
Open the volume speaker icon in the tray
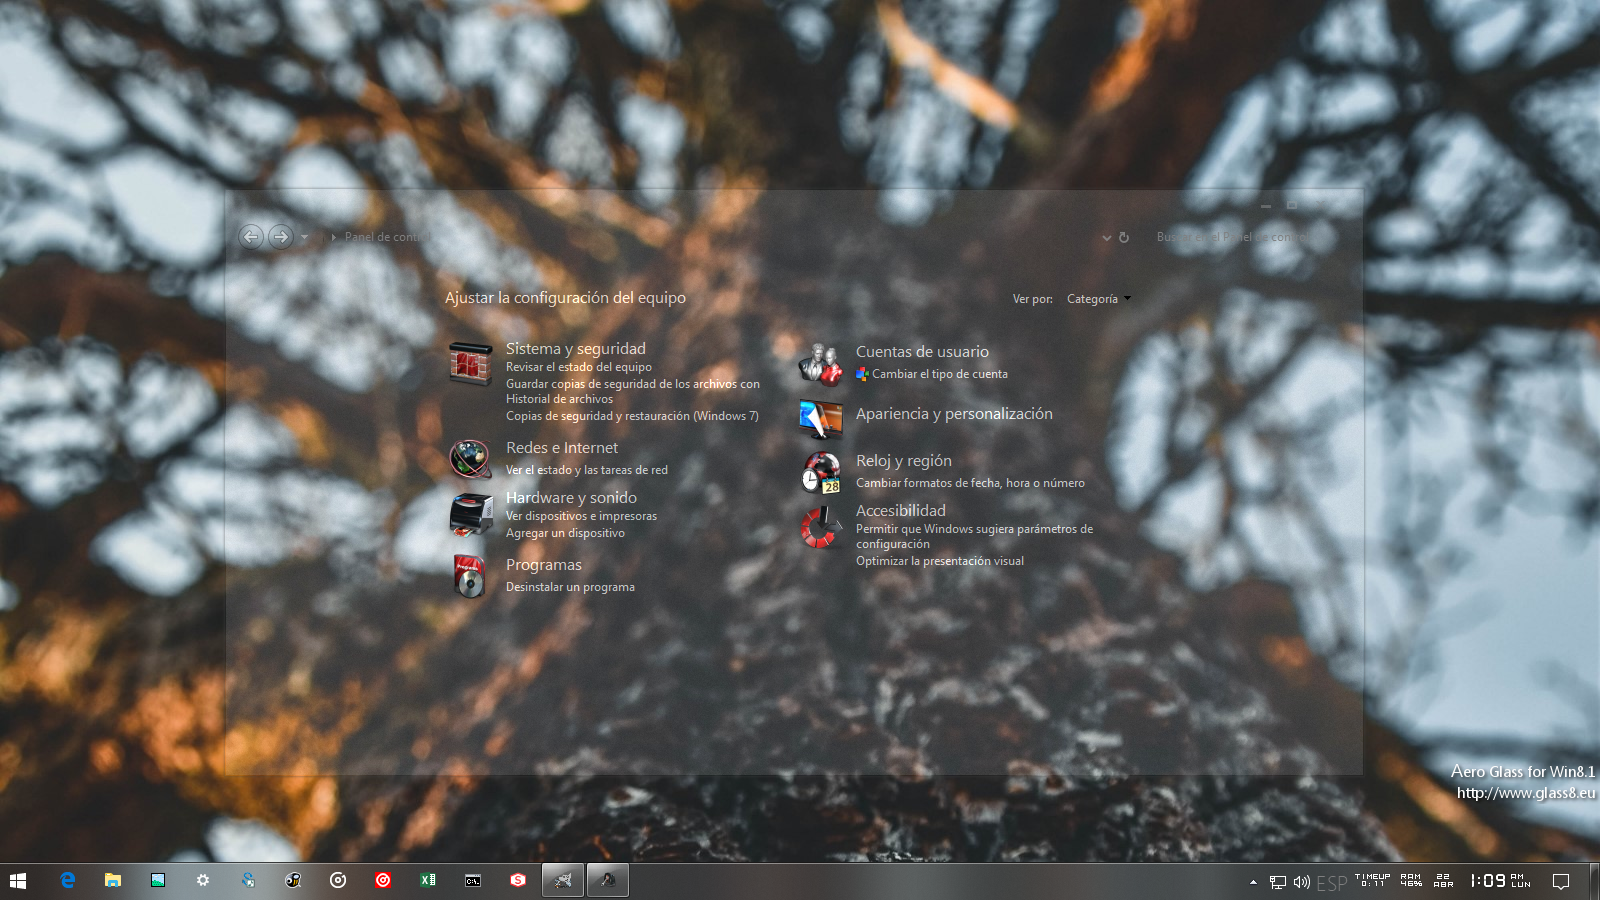(x=1301, y=882)
